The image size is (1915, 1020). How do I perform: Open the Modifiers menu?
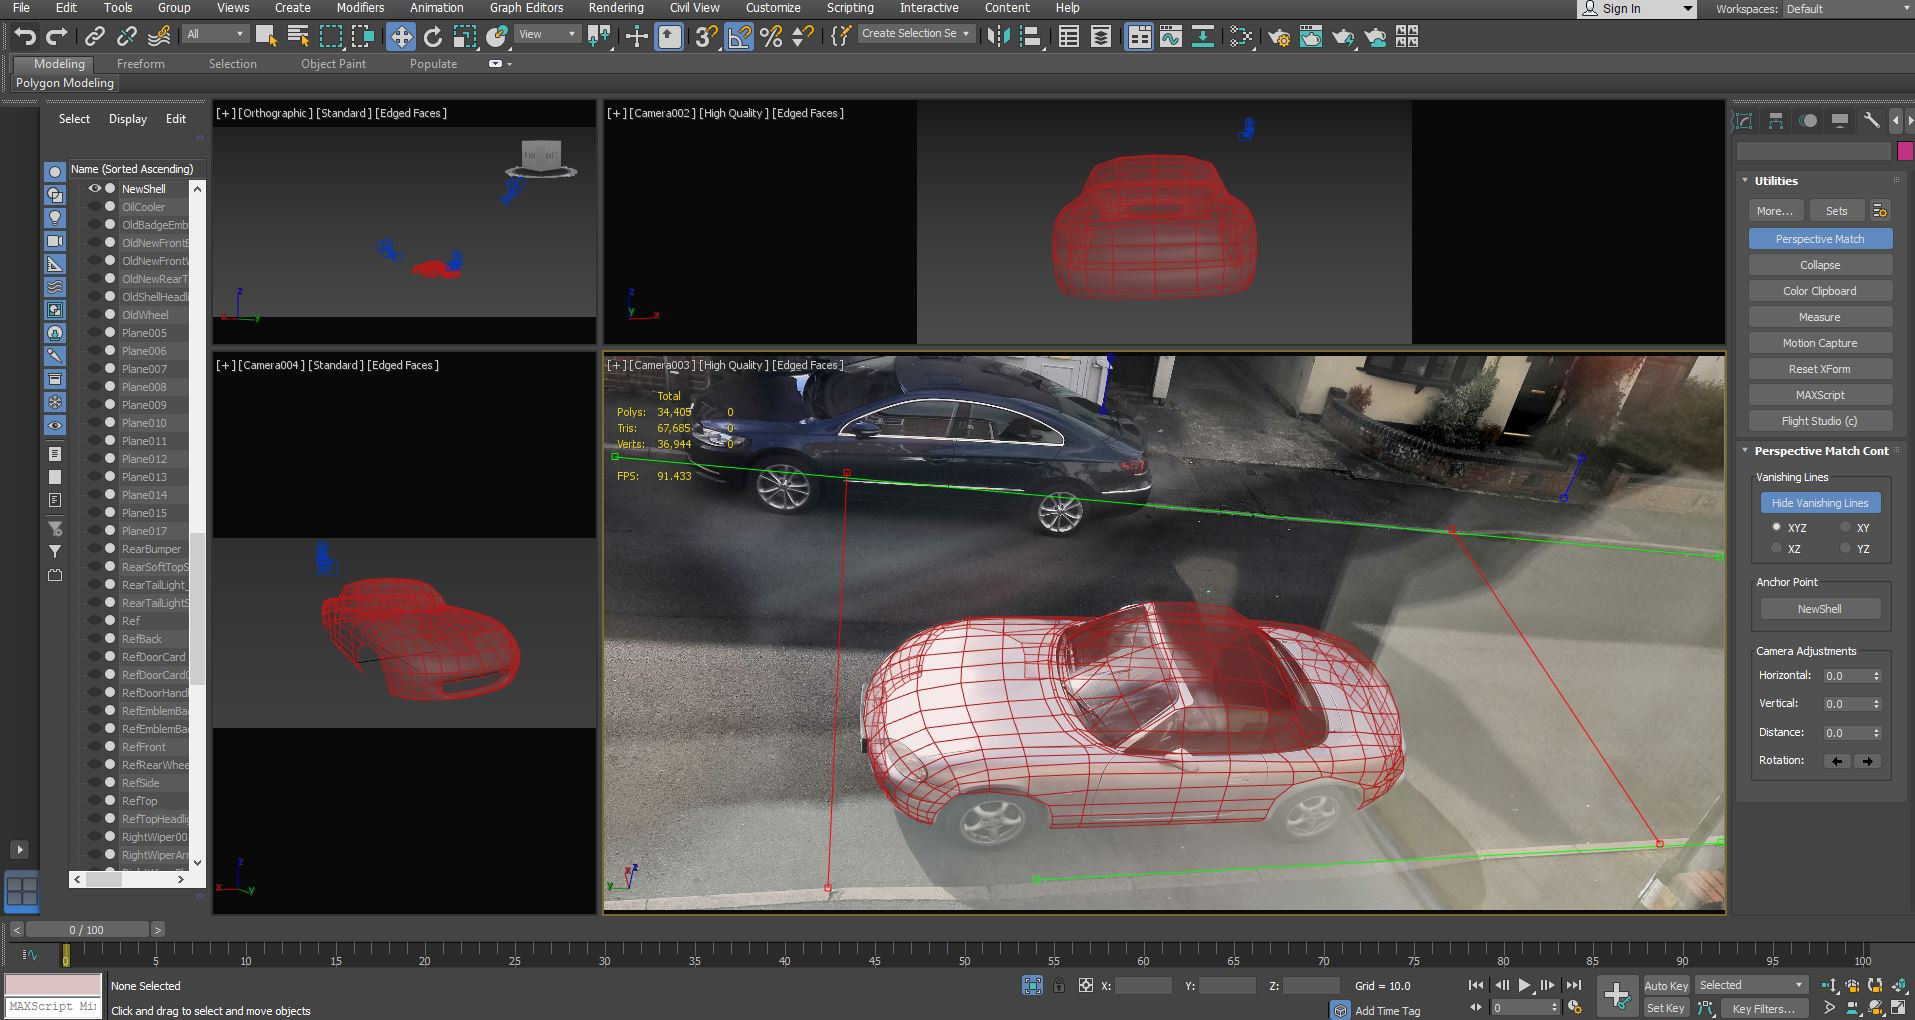pos(360,8)
